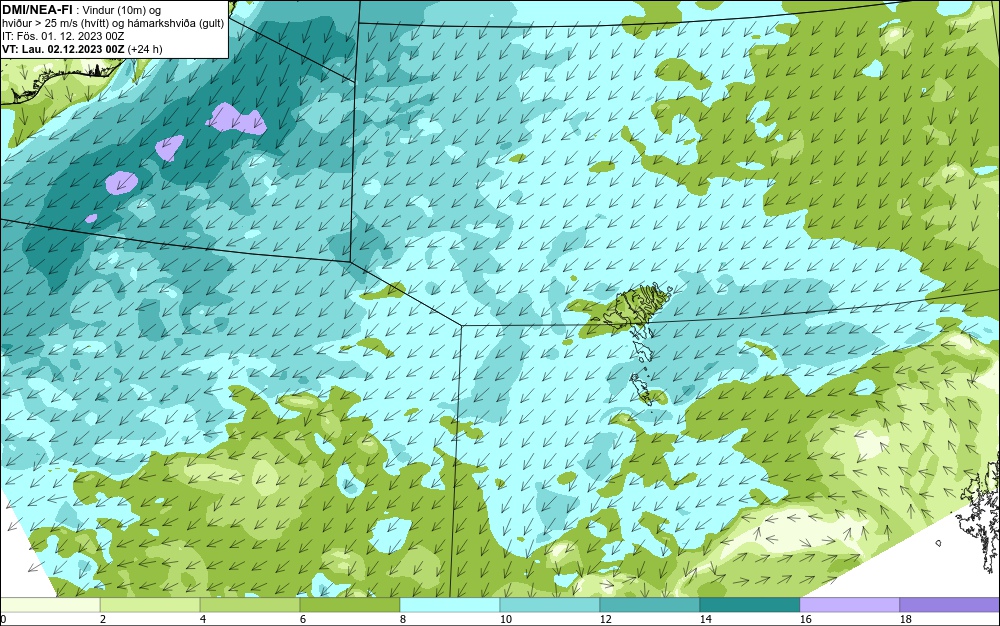Select the 4–6 m/s green swatch

pyautogui.click(x=250, y=604)
